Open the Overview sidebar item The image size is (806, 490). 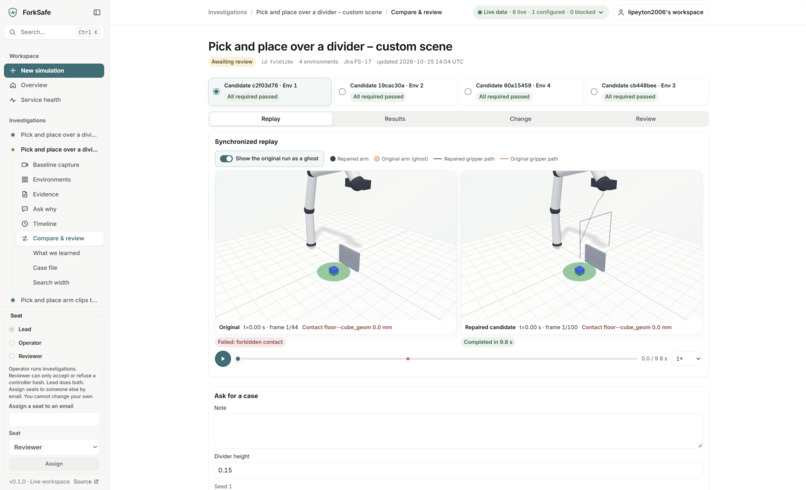point(54,85)
